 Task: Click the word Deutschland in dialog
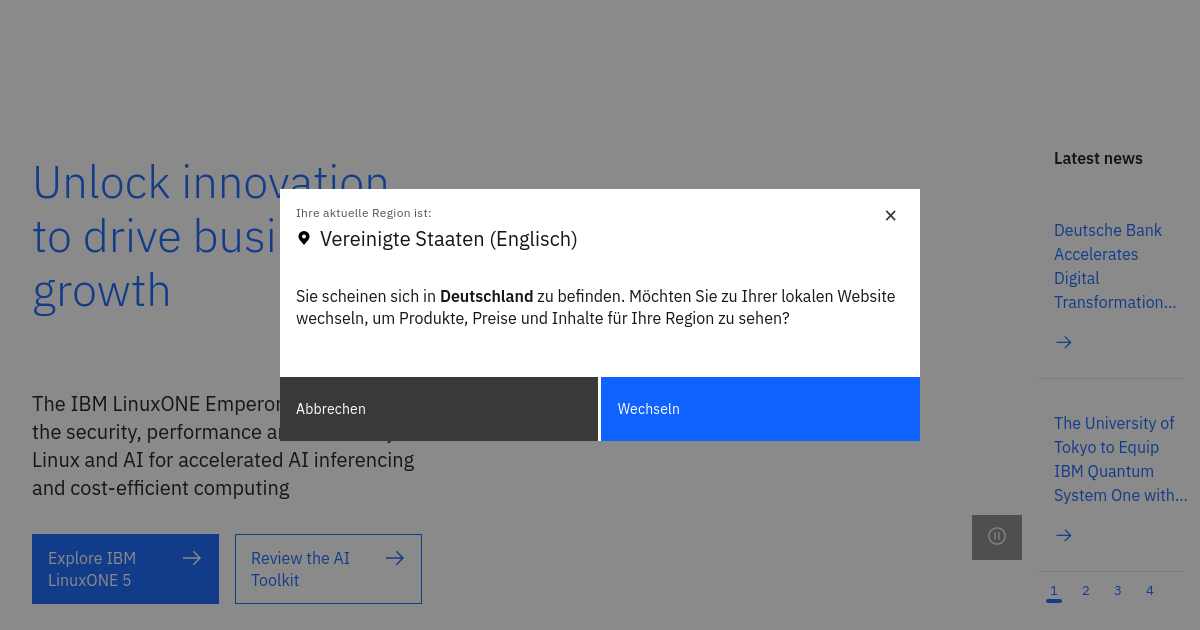tap(487, 296)
